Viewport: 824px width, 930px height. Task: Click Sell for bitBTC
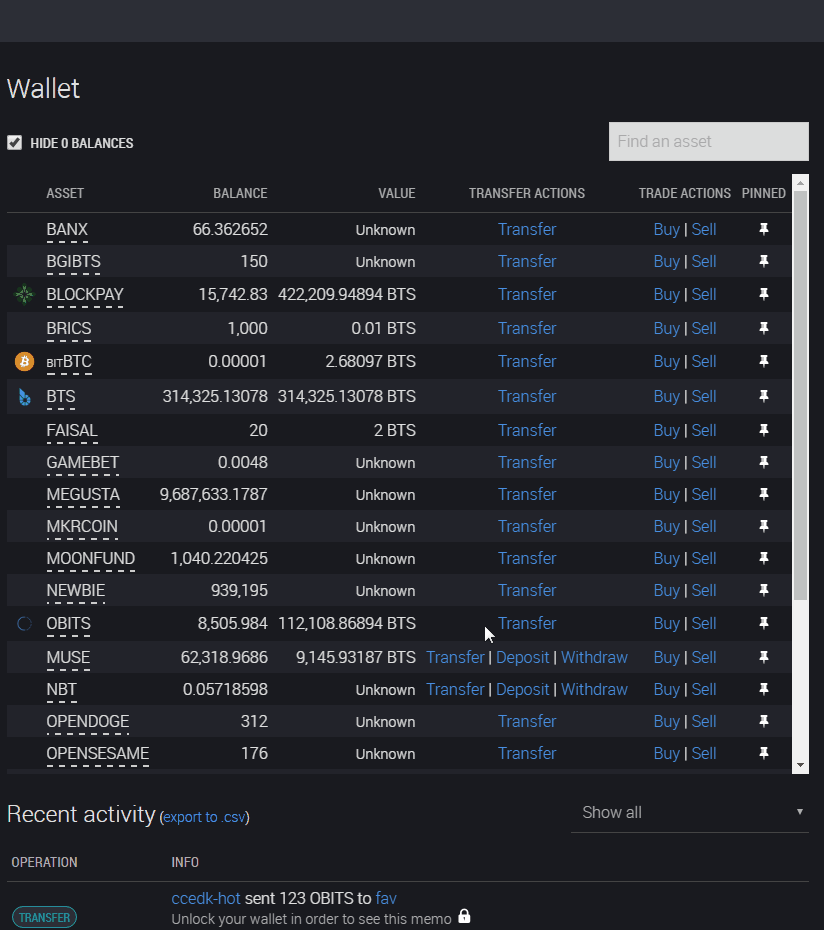click(704, 362)
